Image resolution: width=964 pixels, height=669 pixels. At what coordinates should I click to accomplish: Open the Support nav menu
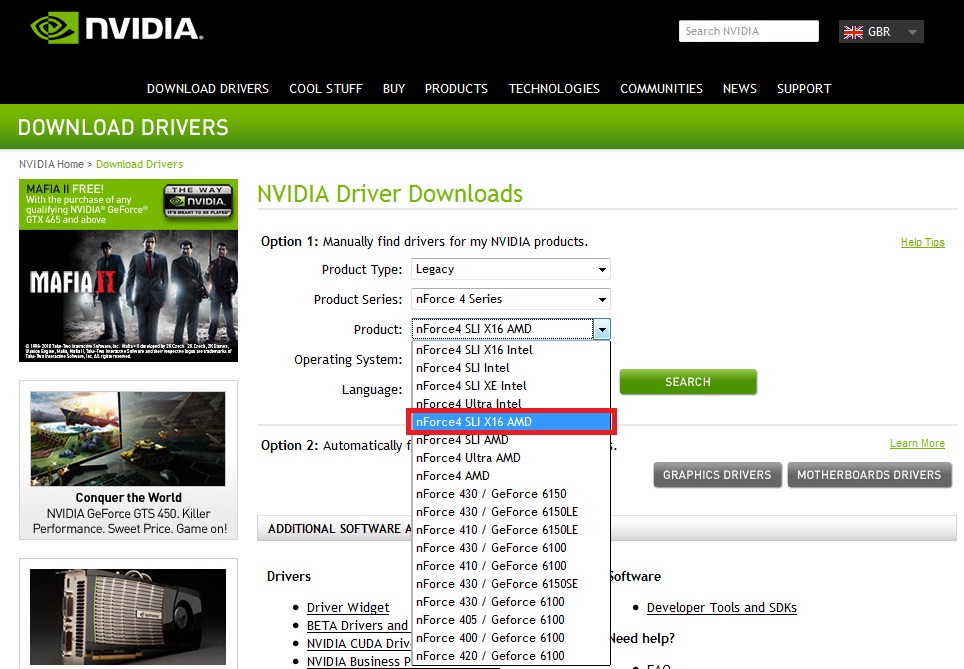coord(804,89)
